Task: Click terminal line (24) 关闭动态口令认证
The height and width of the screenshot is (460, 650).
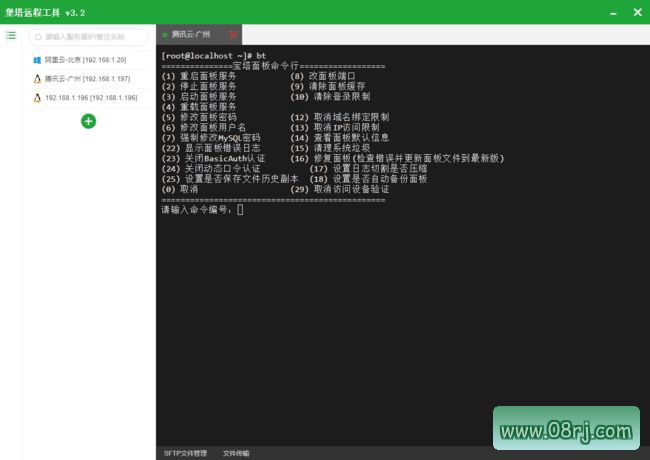Action: (211, 169)
